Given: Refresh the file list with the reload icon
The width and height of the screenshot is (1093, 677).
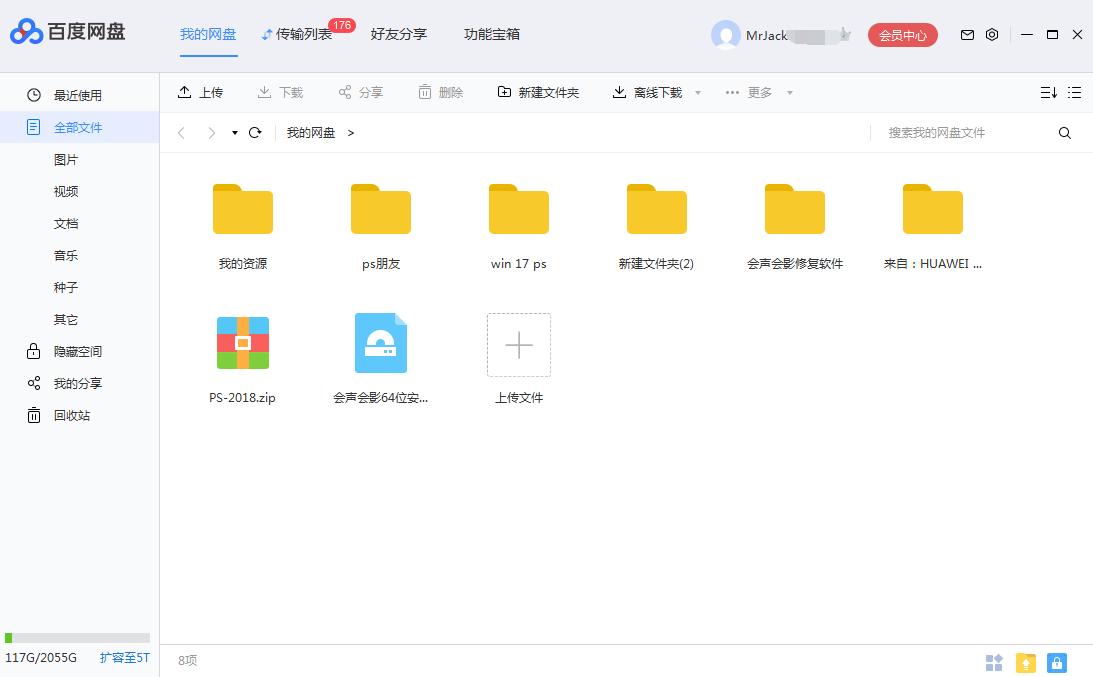Looking at the screenshot, I should click(255, 131).
